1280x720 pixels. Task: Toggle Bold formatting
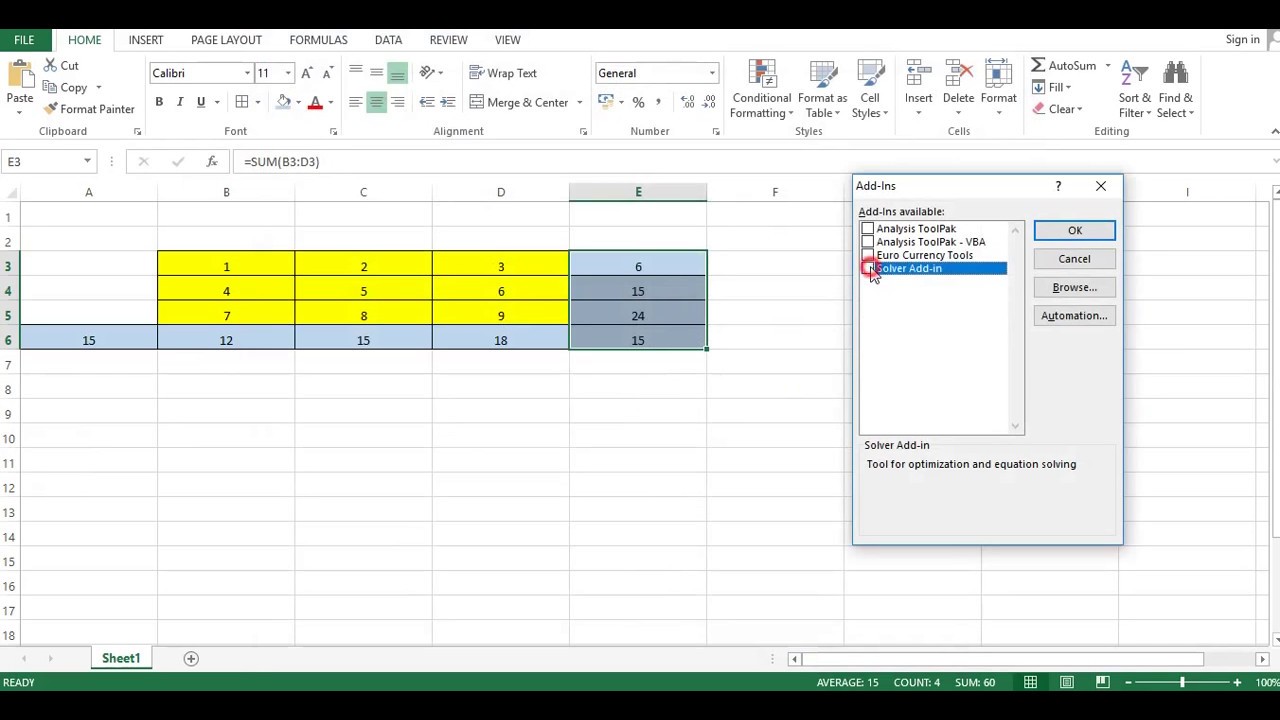point(159,102)
